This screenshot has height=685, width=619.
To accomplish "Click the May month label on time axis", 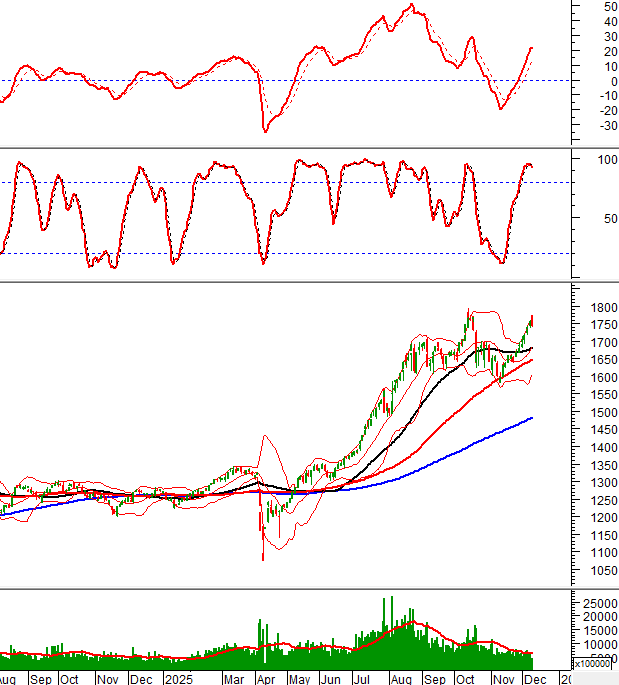I will [299, 678].
